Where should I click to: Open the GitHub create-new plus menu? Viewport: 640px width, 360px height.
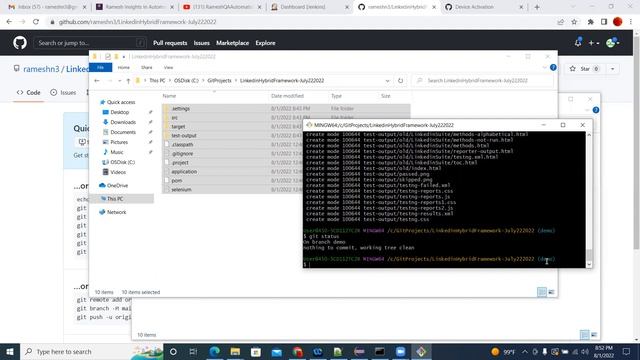pyautogui.click(x=593, y=42)
